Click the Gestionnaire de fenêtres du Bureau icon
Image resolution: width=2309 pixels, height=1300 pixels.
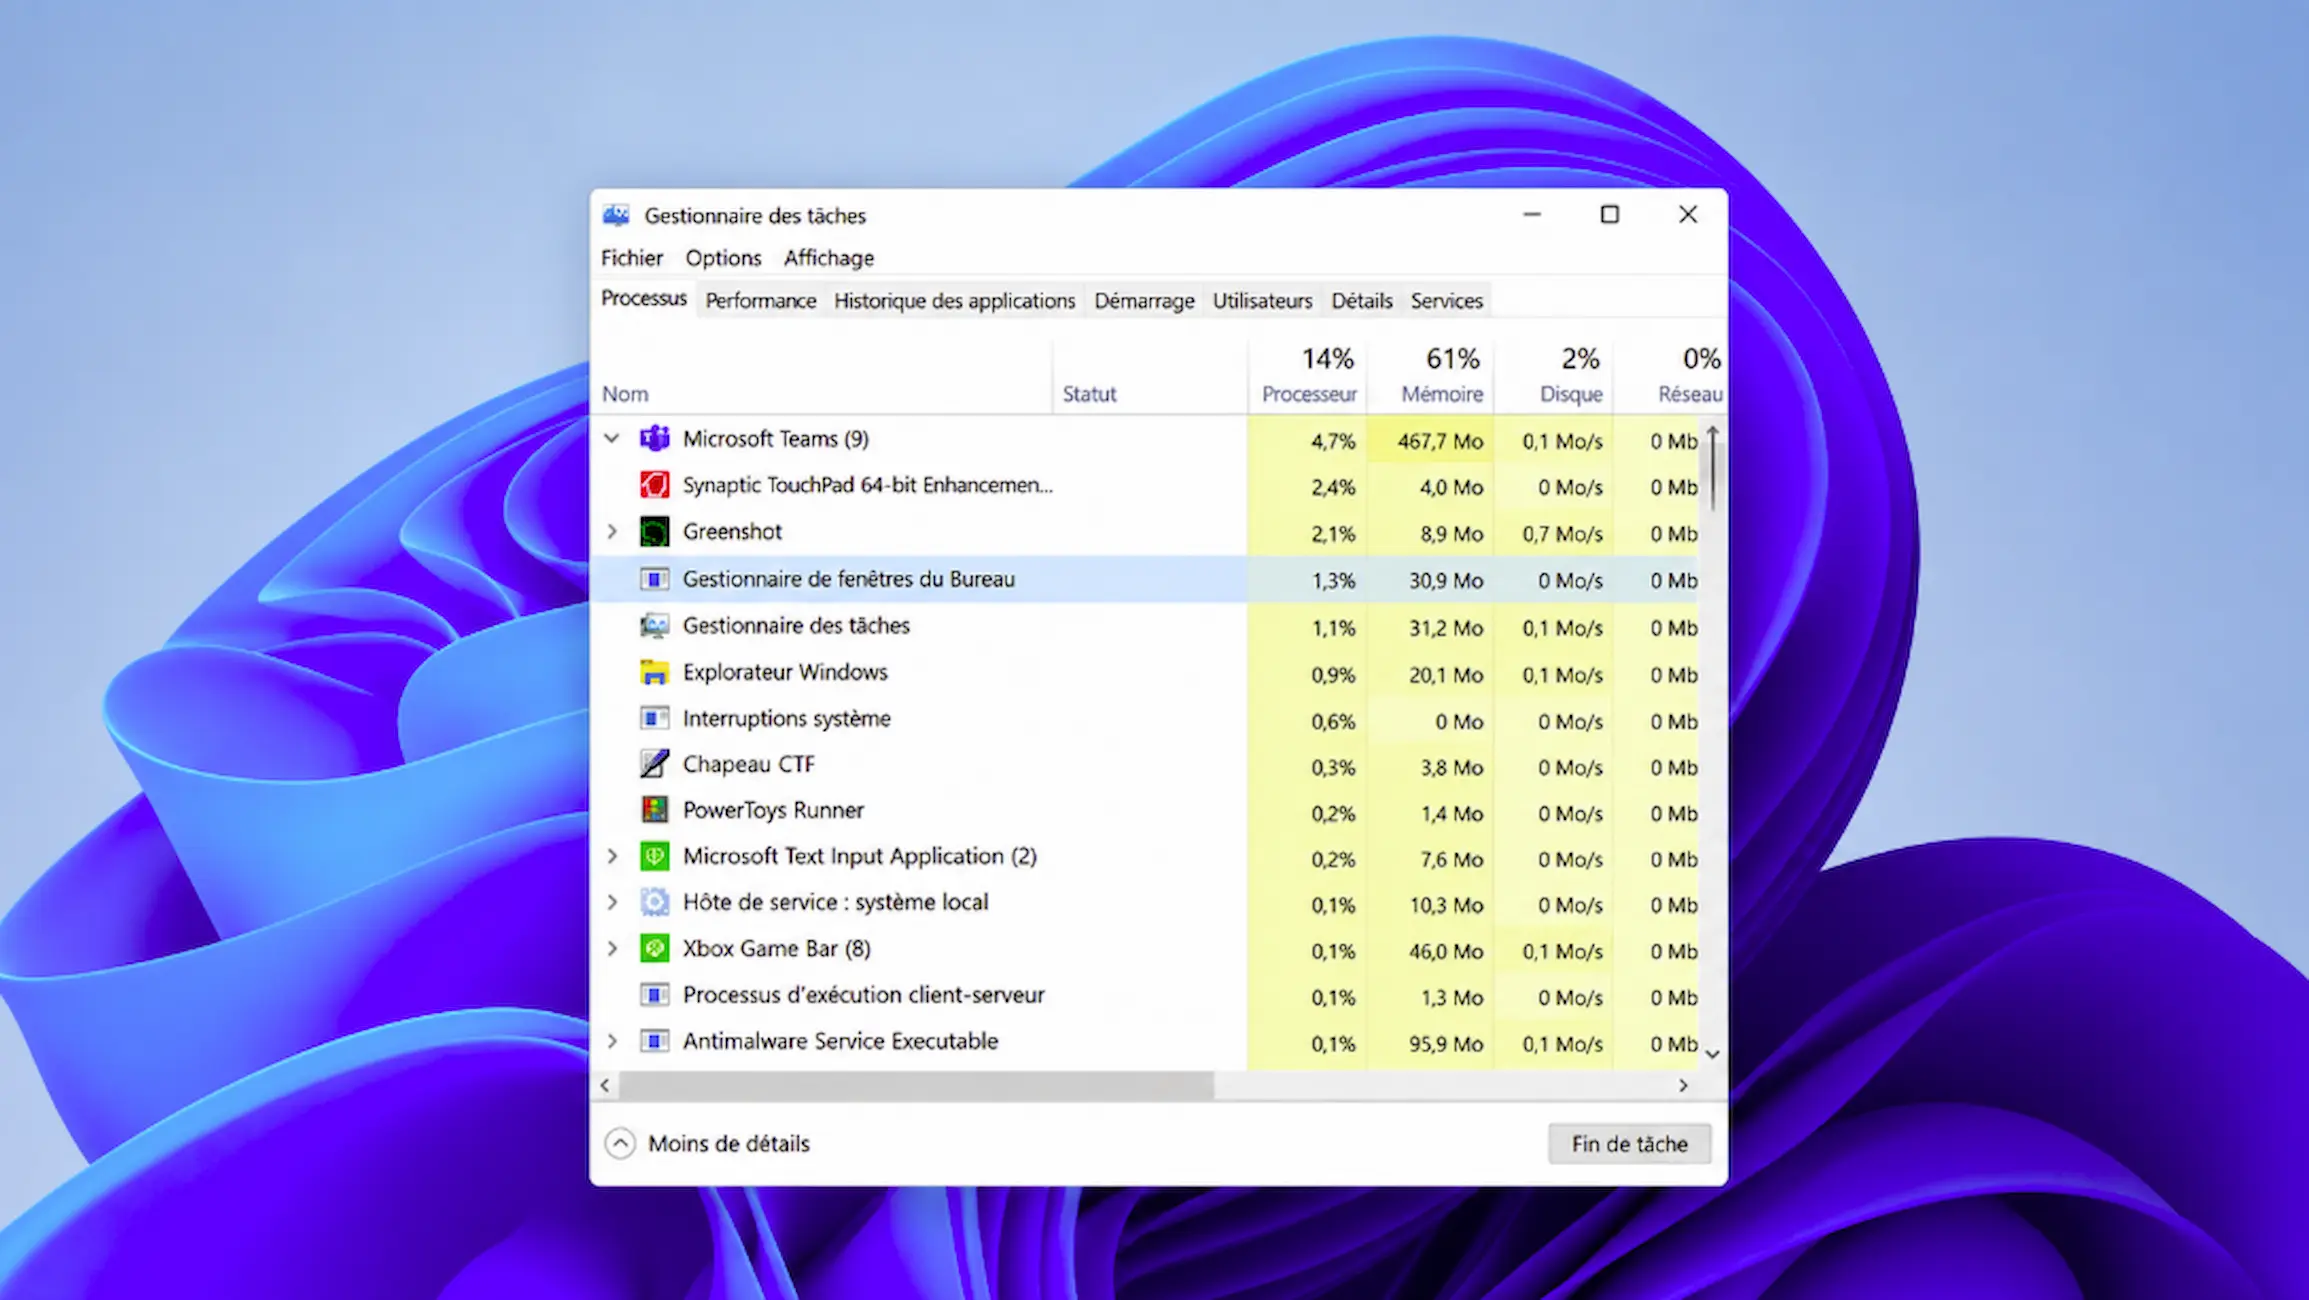click(654, 579)
